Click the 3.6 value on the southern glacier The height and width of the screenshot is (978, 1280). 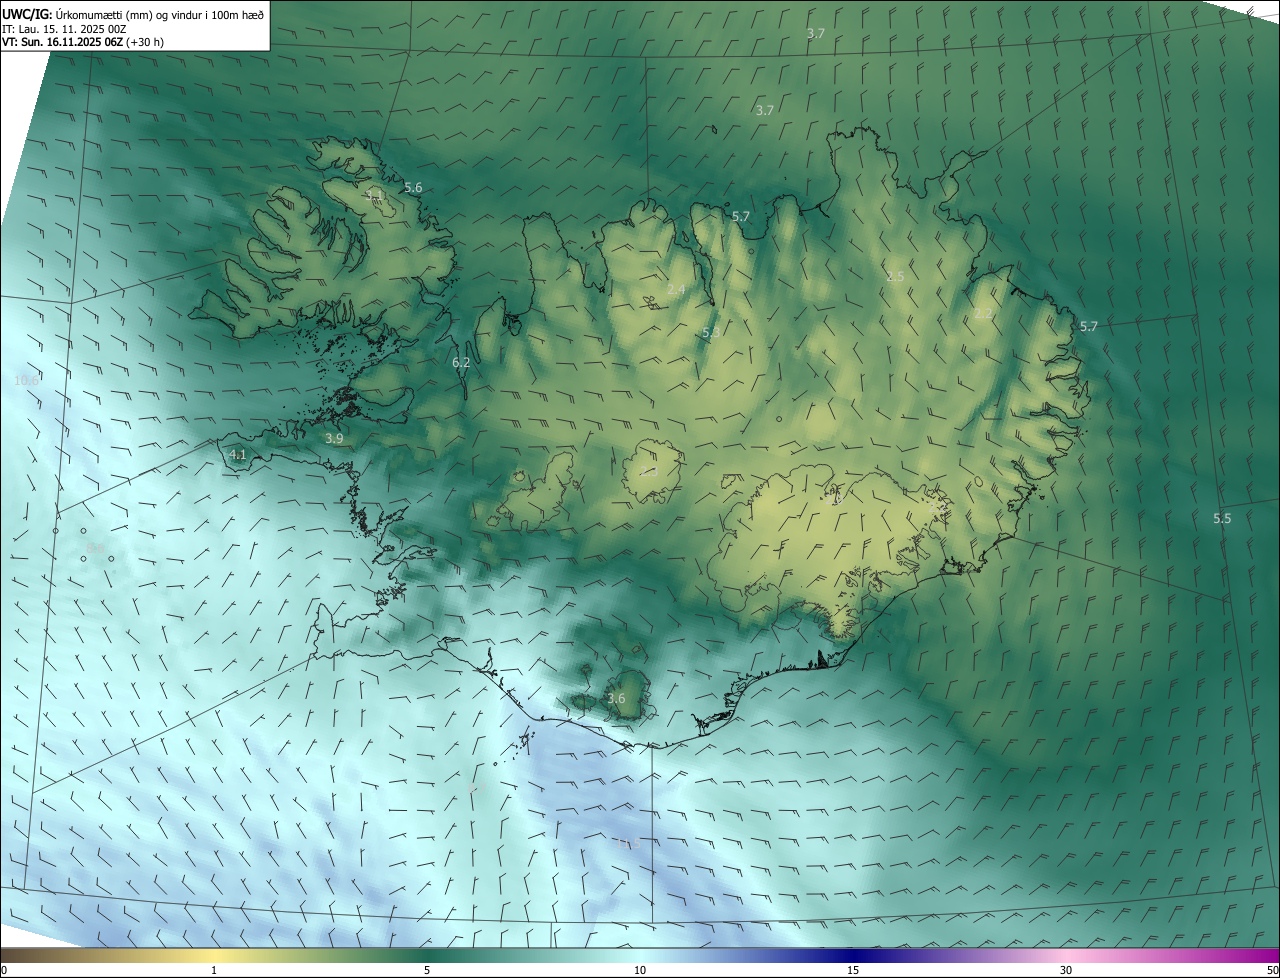616,699
